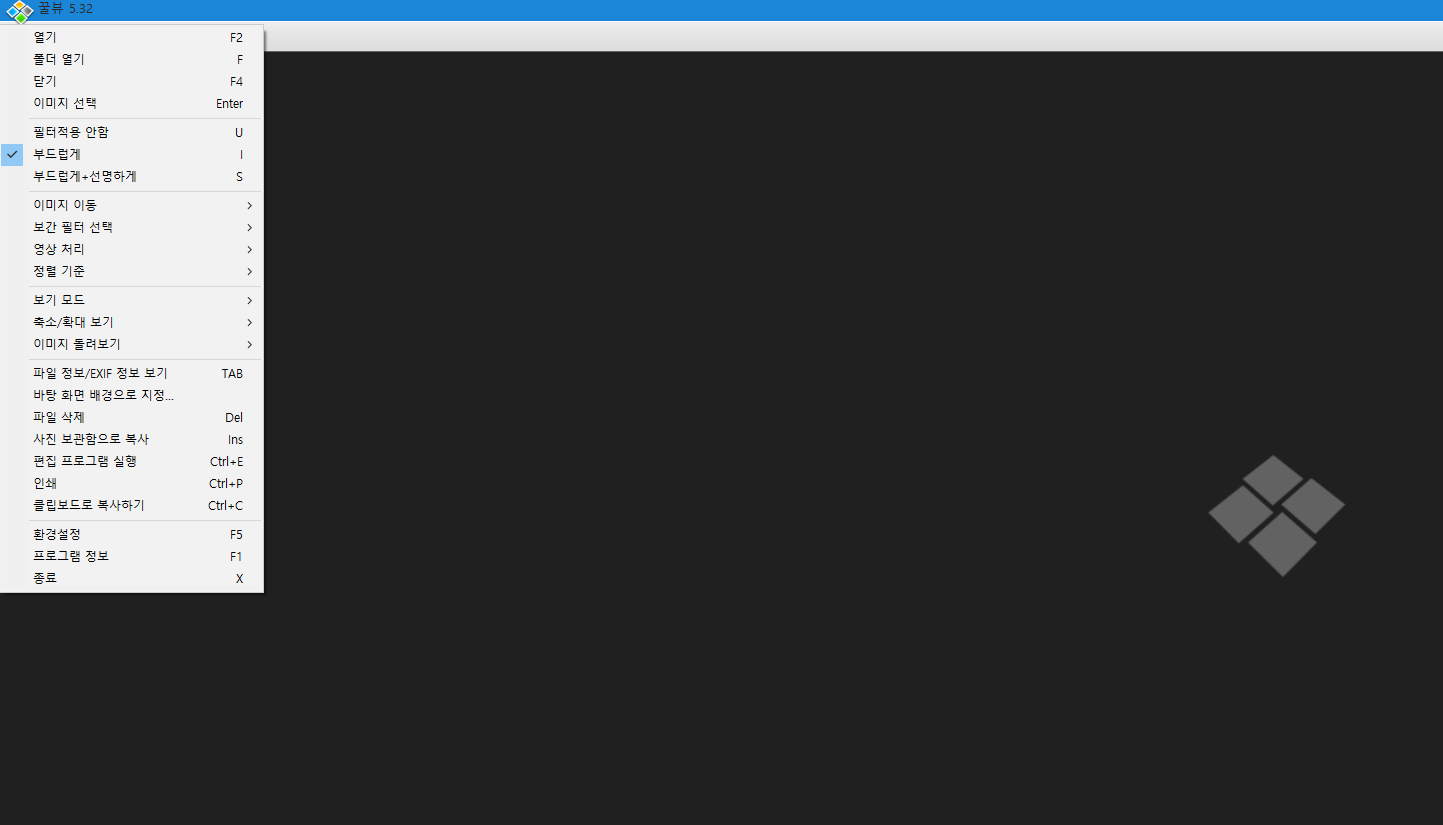
Task: Open the 보기 모드 submenu
Action: pyautogui.click(x=132, y=300)
